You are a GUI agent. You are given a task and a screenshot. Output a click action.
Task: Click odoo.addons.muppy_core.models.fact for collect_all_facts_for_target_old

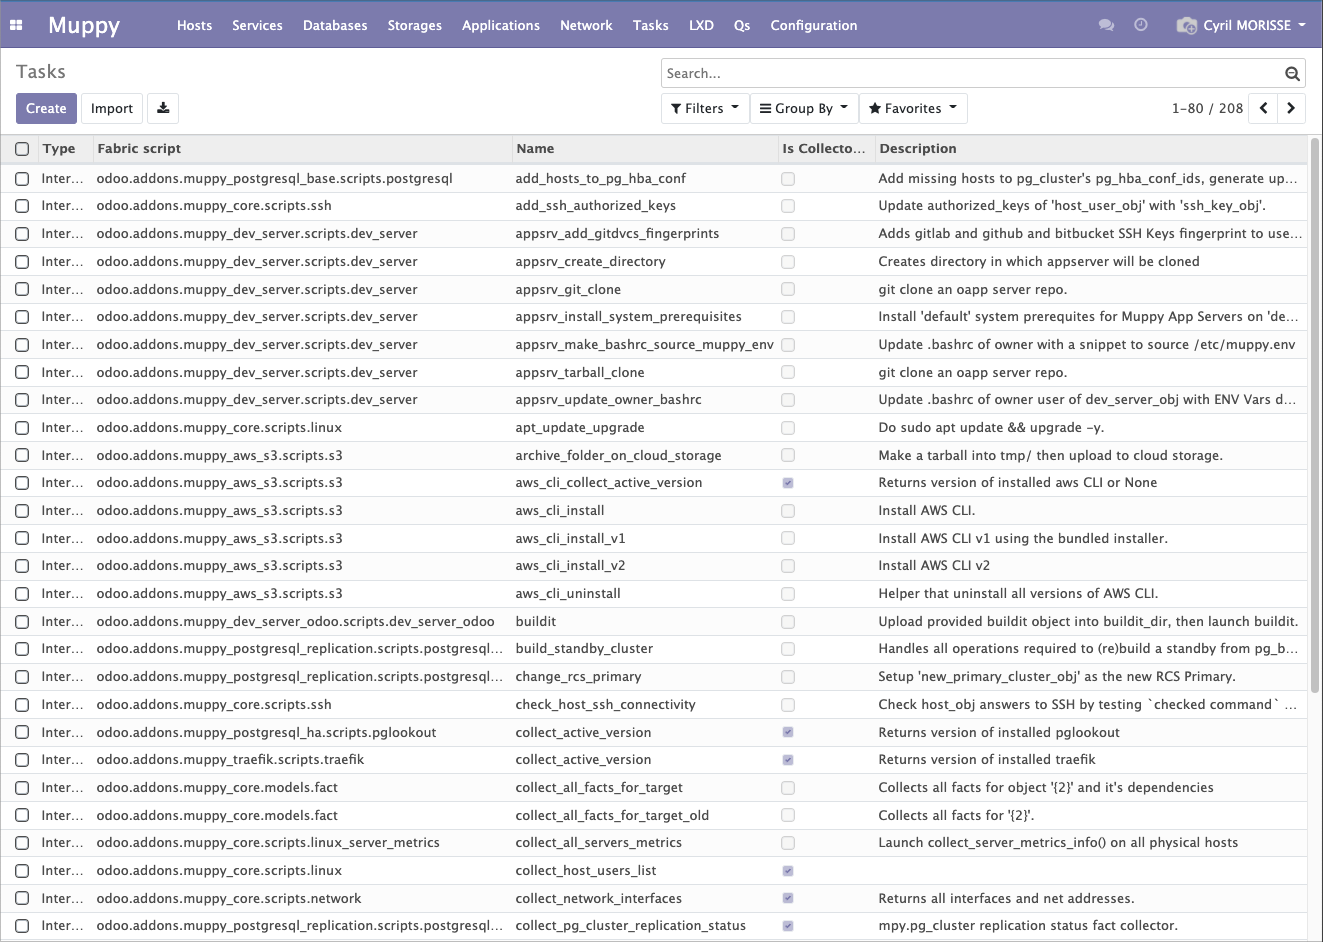click(x=217, y=816)
